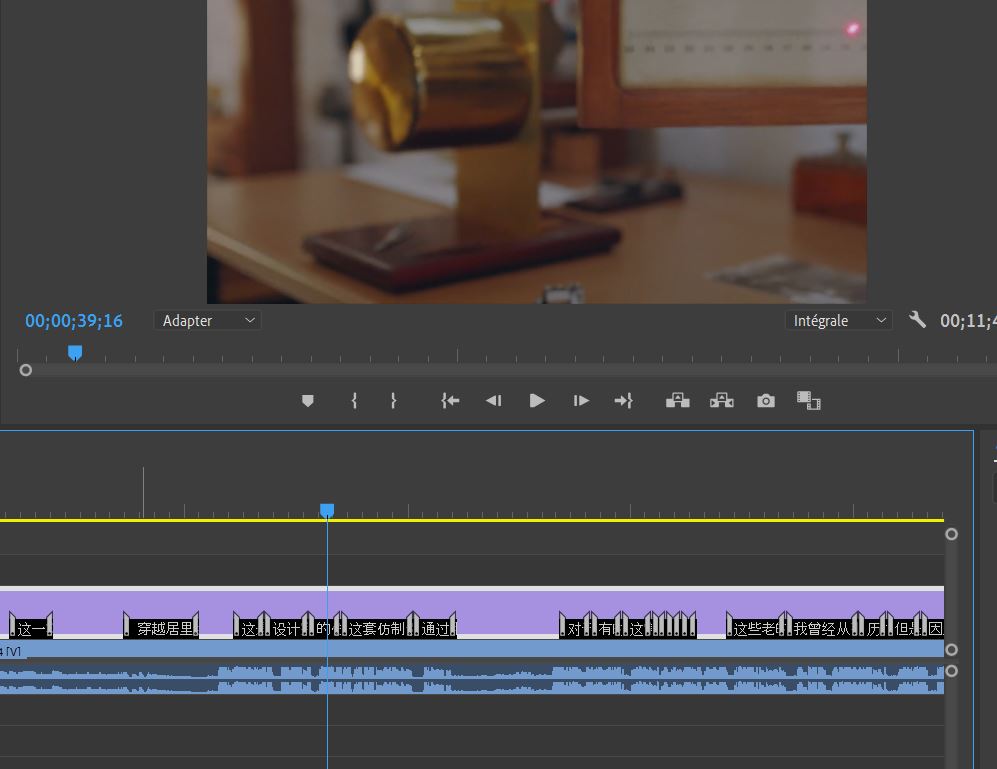Image resolution: width=997 pixels, height=769 pixels.
Task: Click the 00;00;39;16 timecode field
Action: coord(74,321)
